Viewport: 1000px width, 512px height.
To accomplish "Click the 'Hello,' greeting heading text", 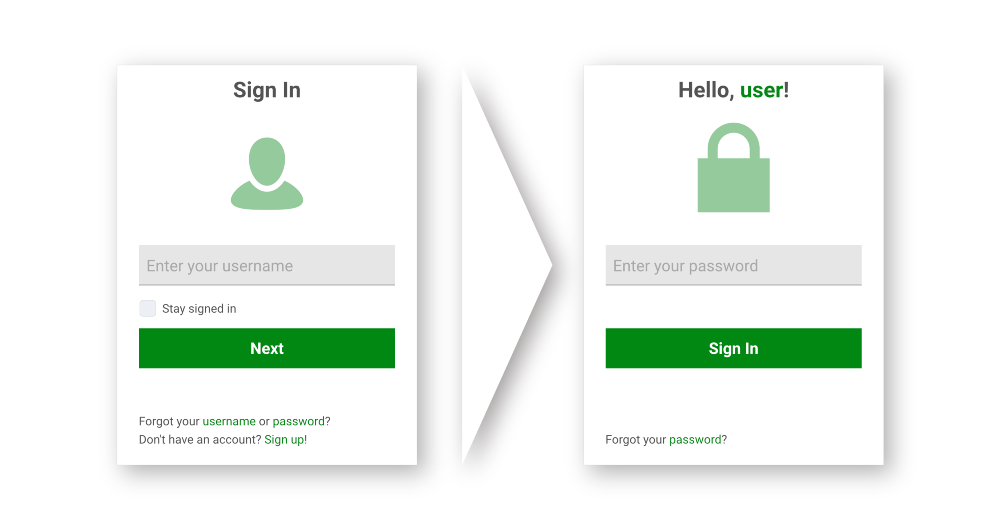I will 706,90.
